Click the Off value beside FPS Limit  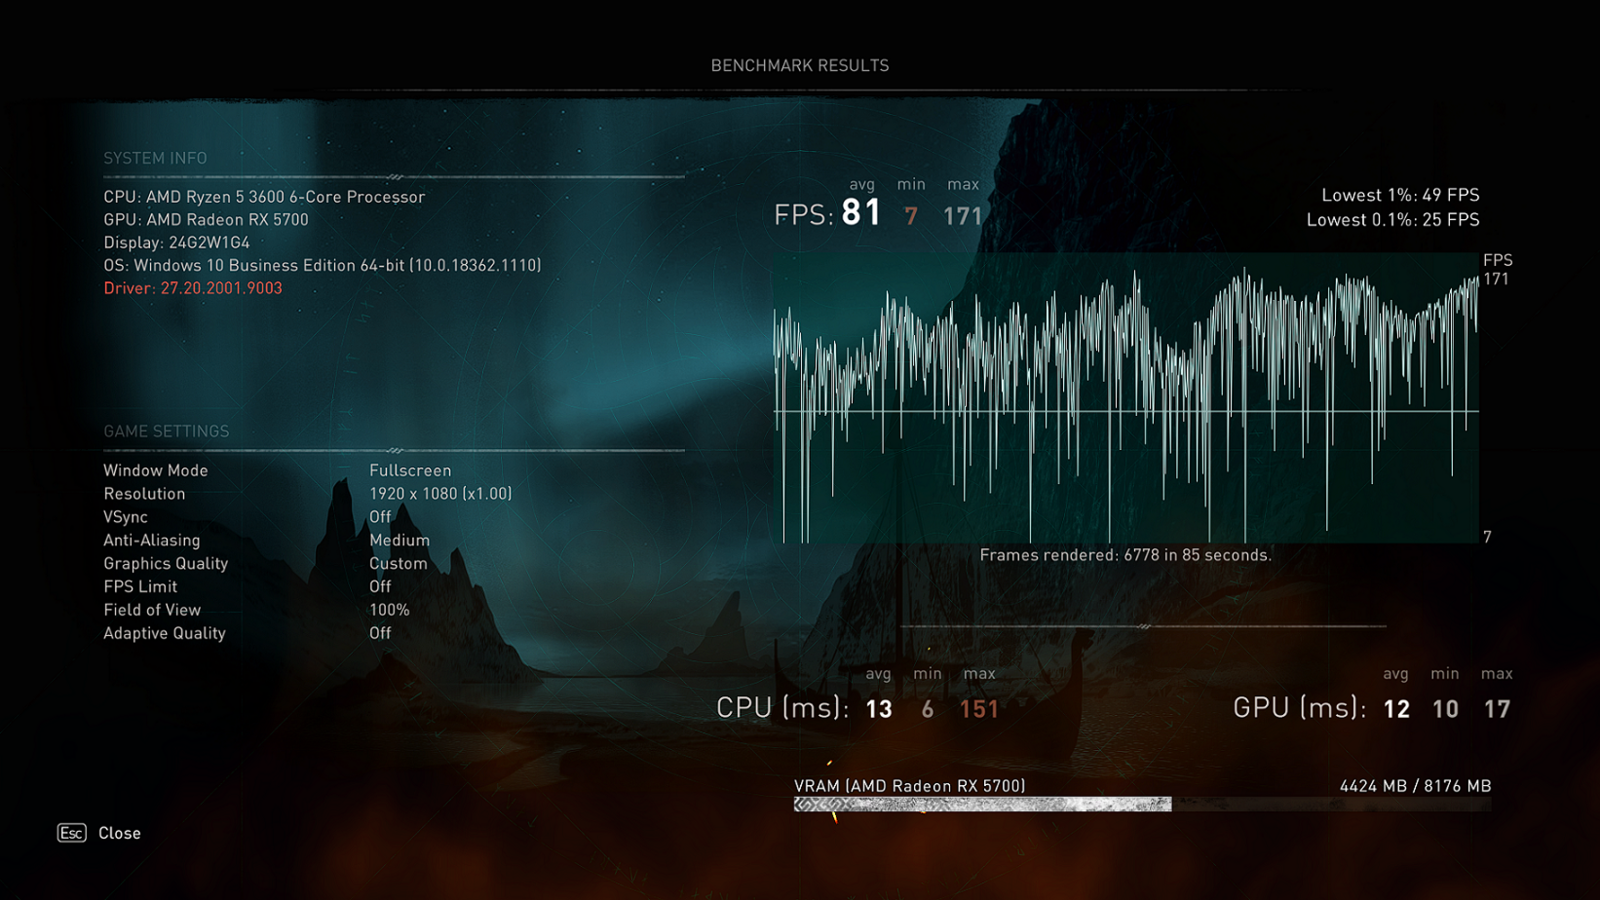point(380,587)
